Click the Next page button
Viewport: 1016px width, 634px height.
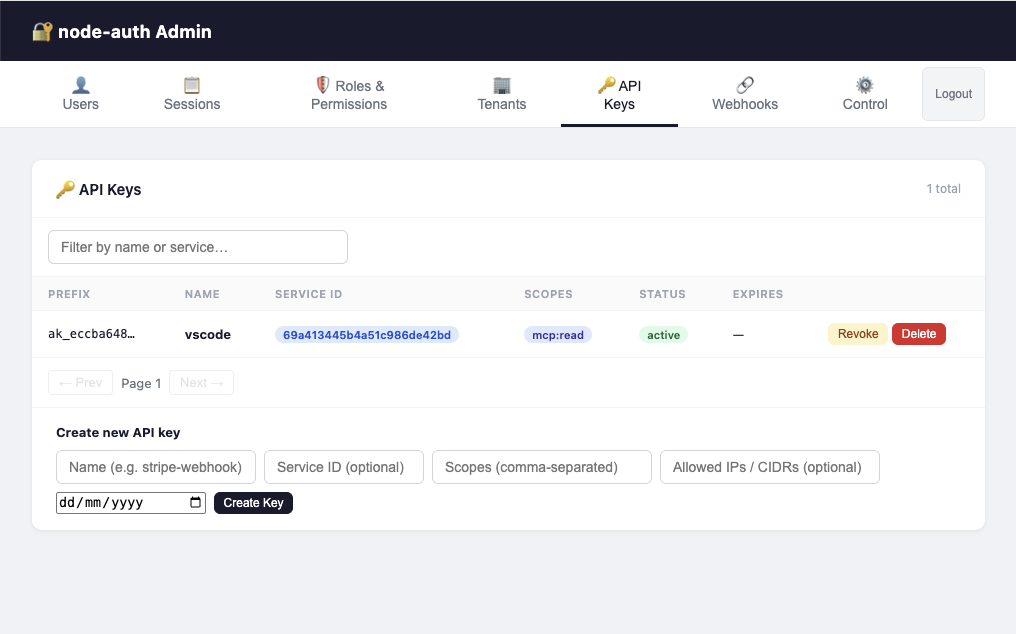[201, 382]
